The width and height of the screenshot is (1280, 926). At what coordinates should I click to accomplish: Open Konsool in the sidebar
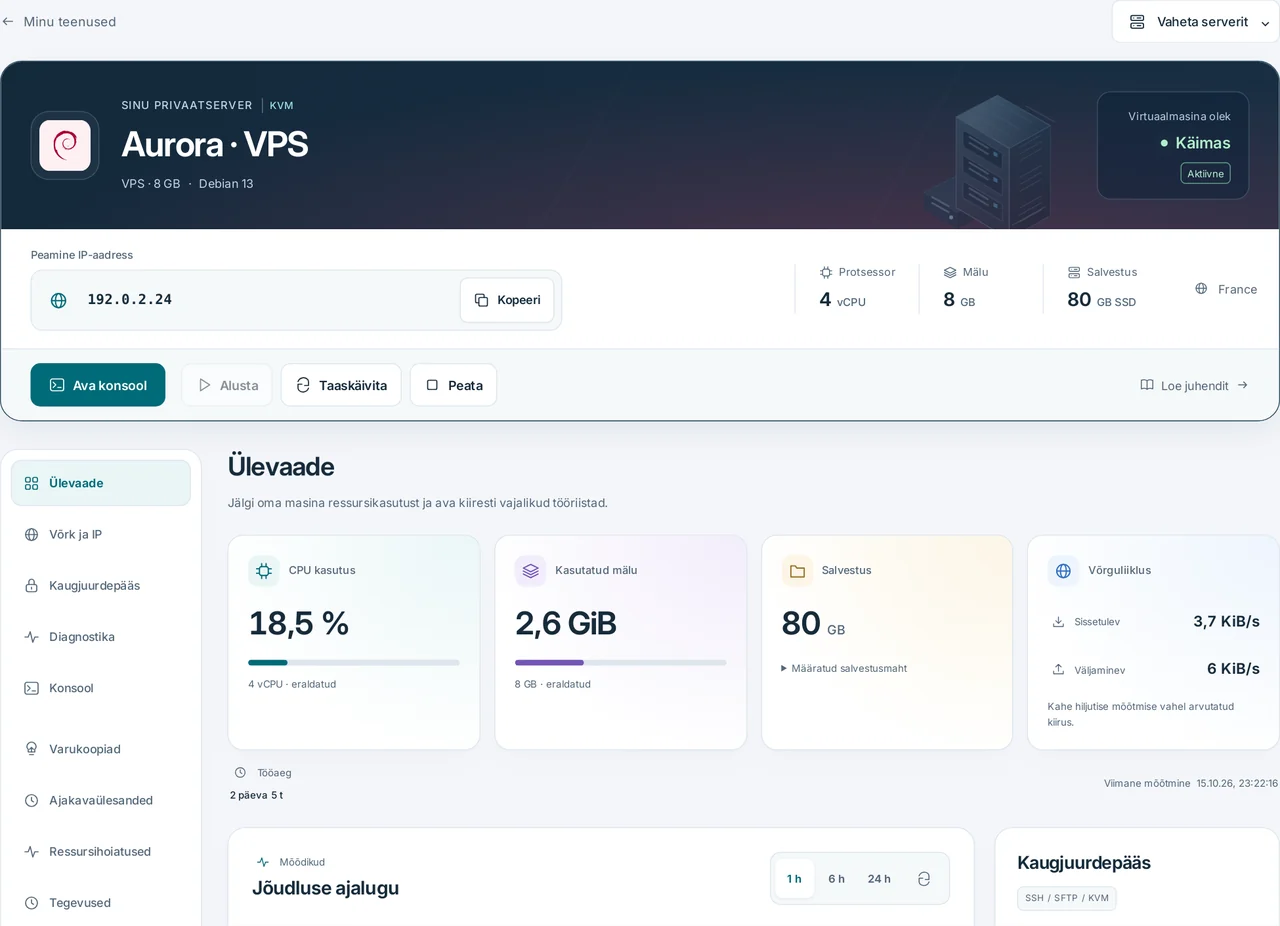pos(101,688)
